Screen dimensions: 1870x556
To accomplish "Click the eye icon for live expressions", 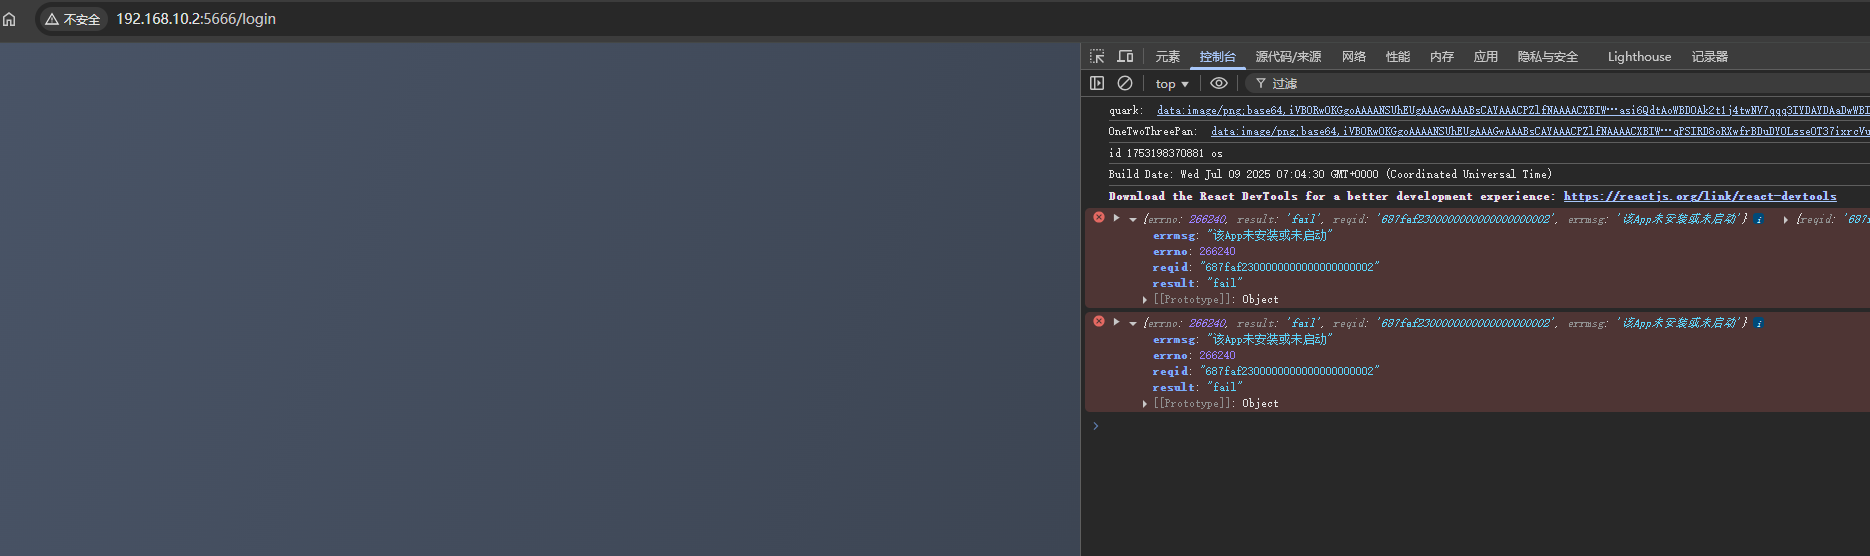I will click(1219, 83).
